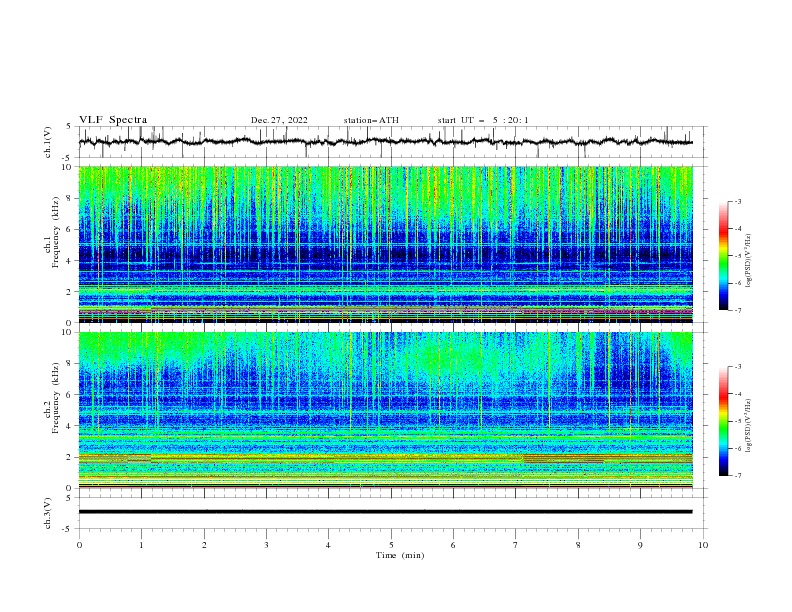This screenshot has height=612, width=792.
Task: Click the time axis tick label '0'
Action: (x=79, y=545)
